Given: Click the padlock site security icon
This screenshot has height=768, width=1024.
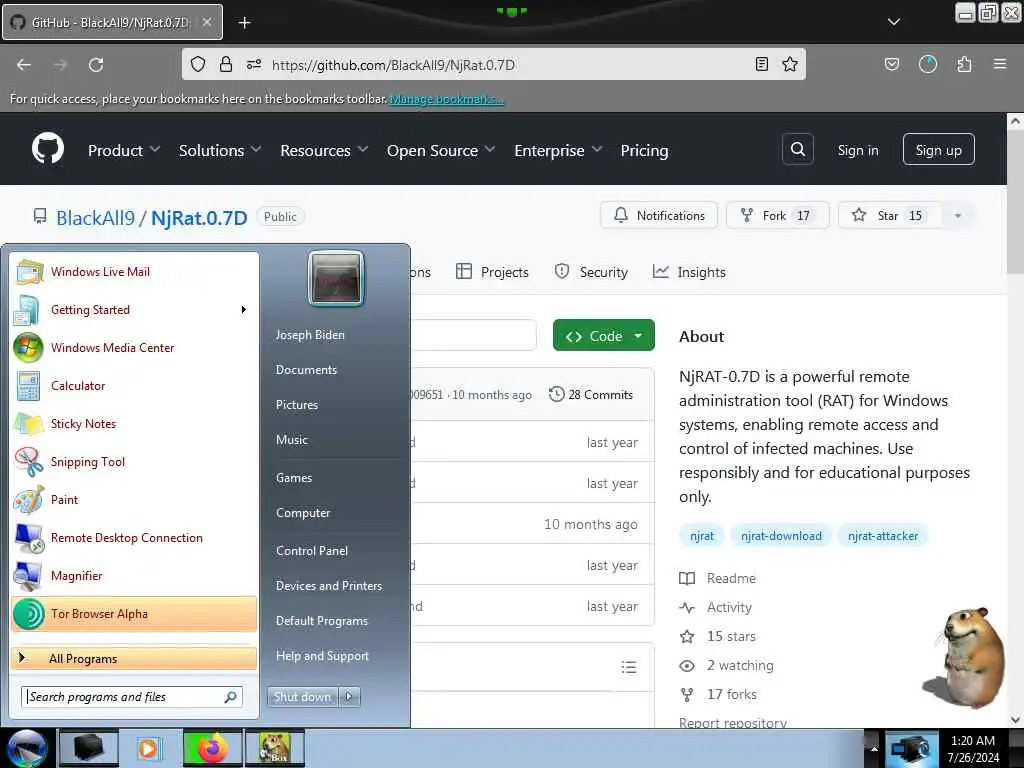Looking at the screenshot, I should coord(225,64).
